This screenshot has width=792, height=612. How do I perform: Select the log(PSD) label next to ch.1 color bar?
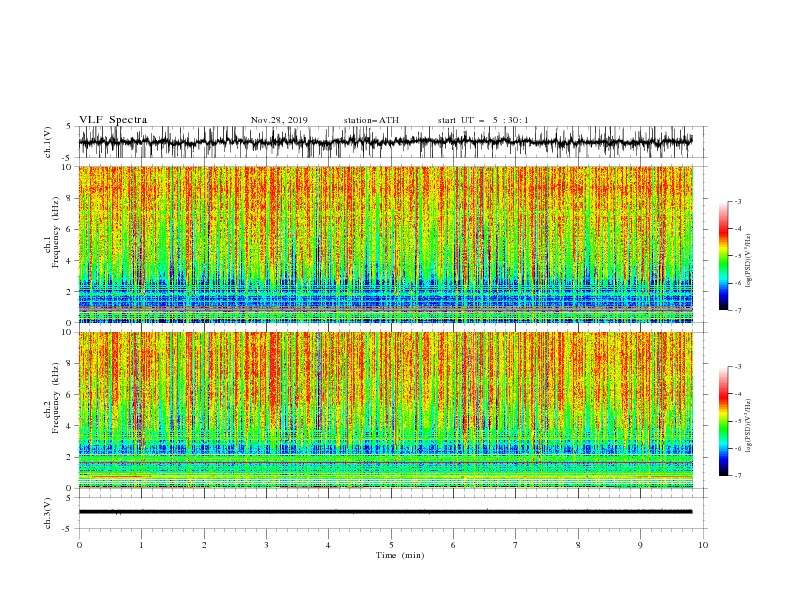coord(749,261)
